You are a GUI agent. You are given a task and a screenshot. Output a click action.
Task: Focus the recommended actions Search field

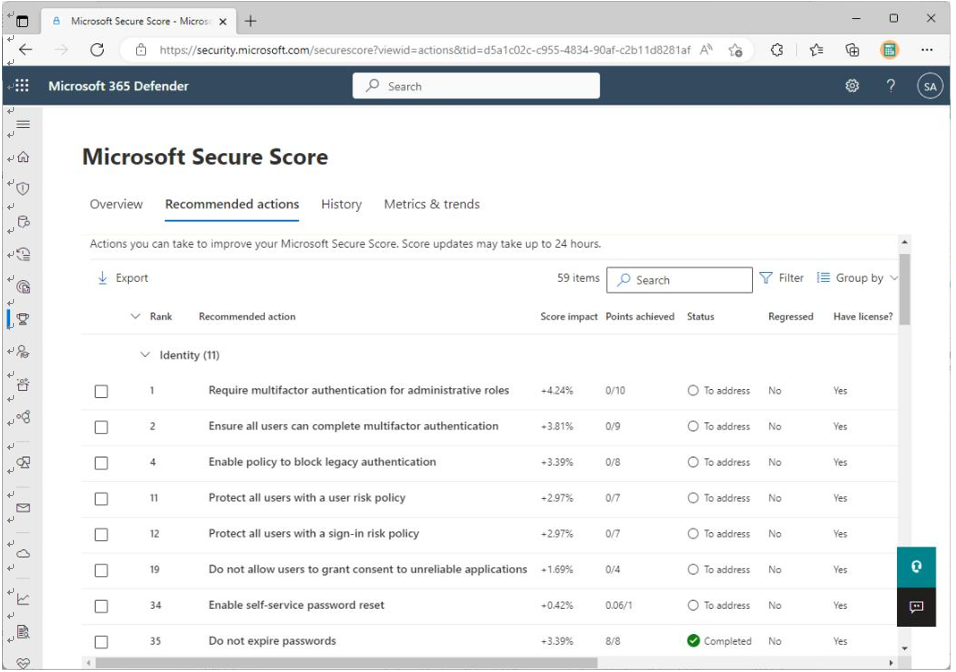[679, 280]
